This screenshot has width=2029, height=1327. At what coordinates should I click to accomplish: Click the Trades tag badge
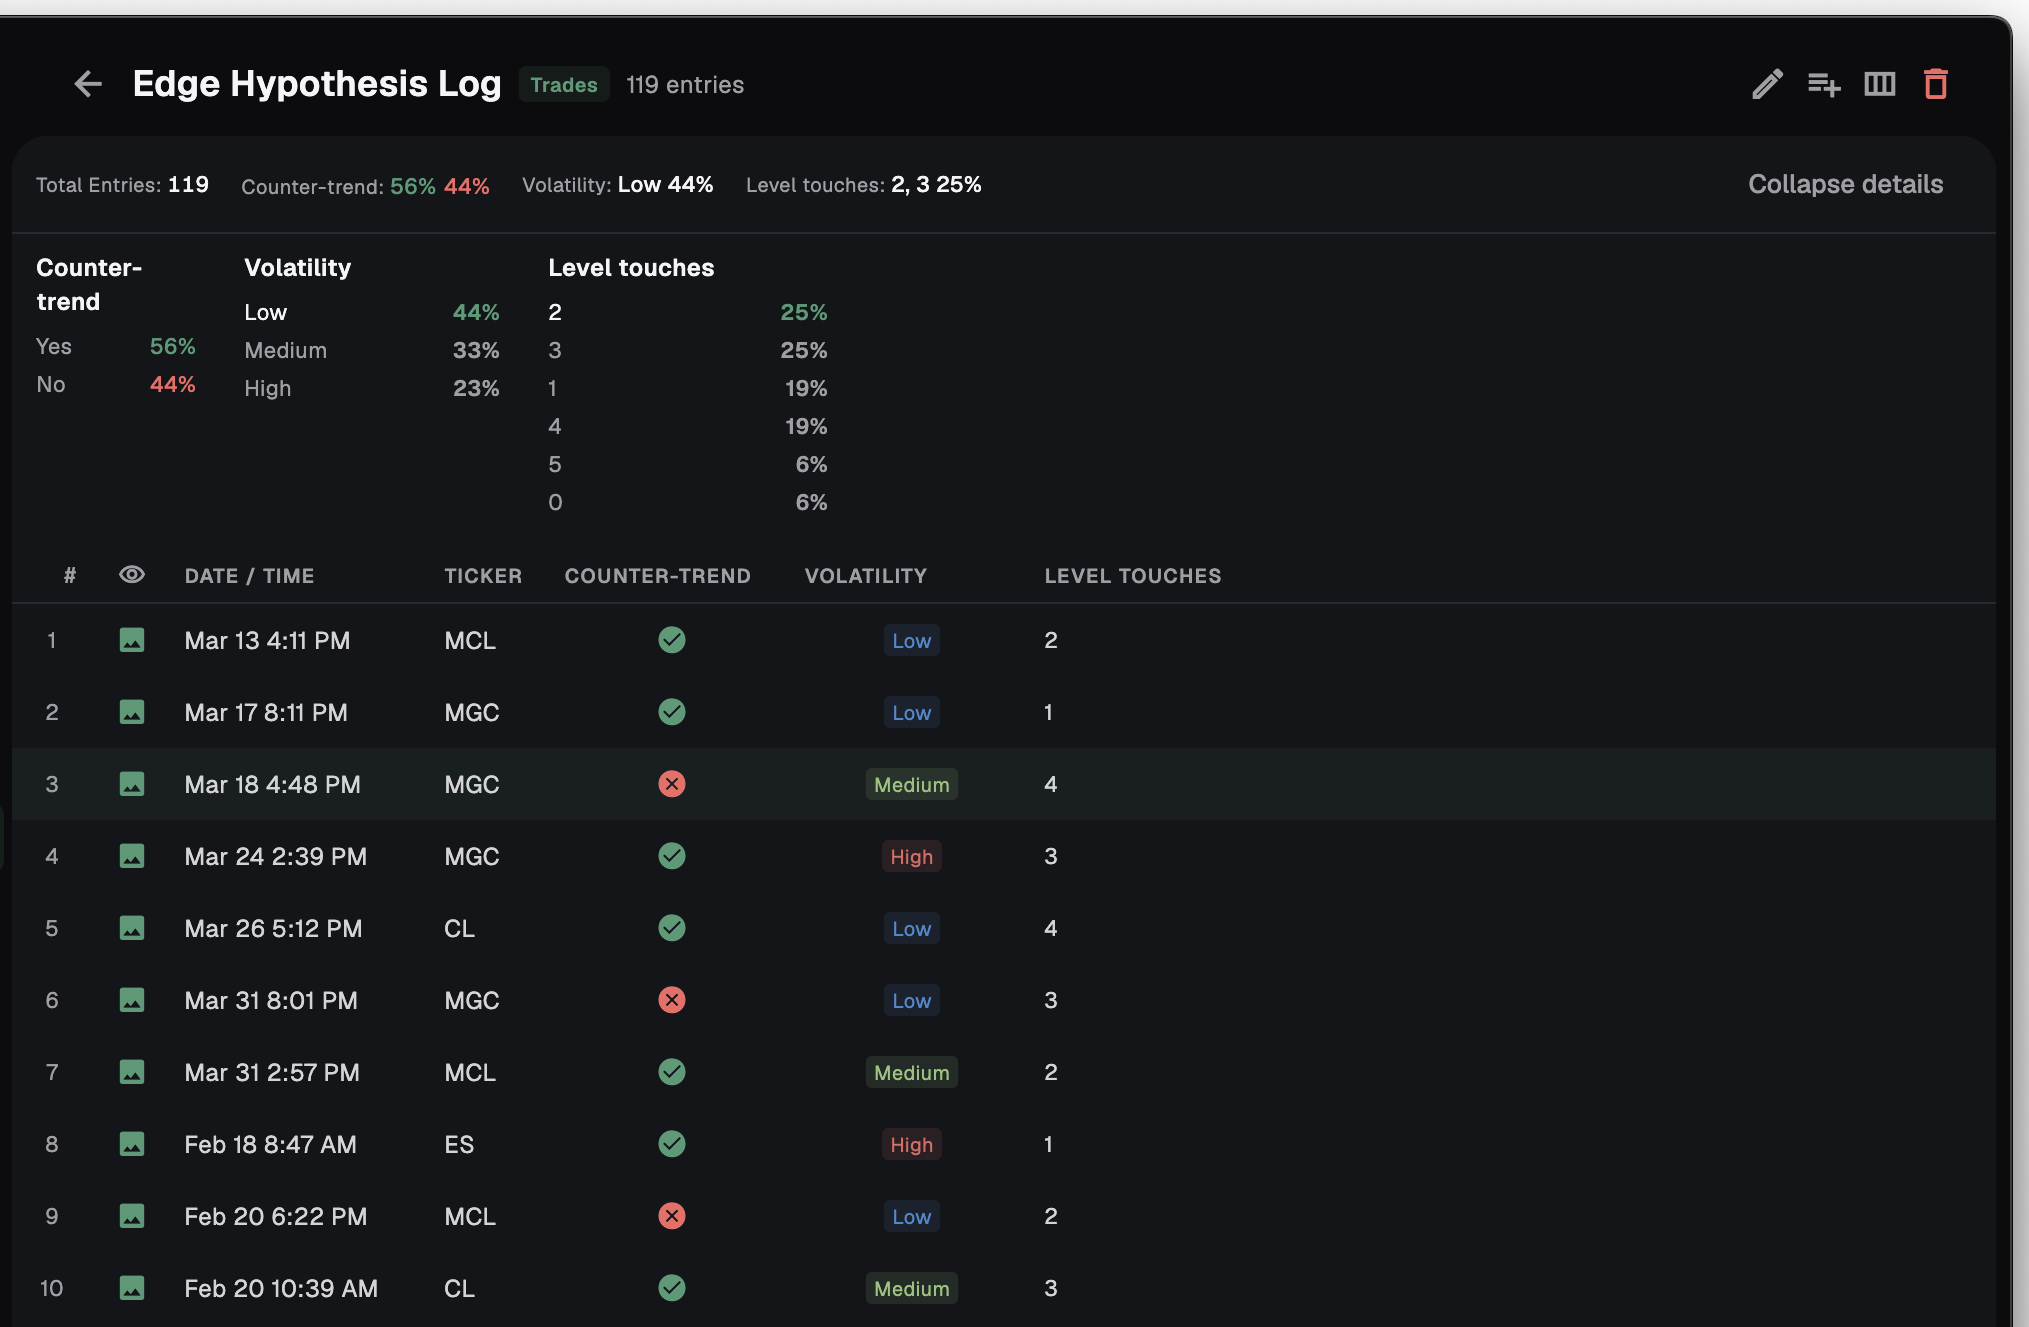(x=564, y=85)
